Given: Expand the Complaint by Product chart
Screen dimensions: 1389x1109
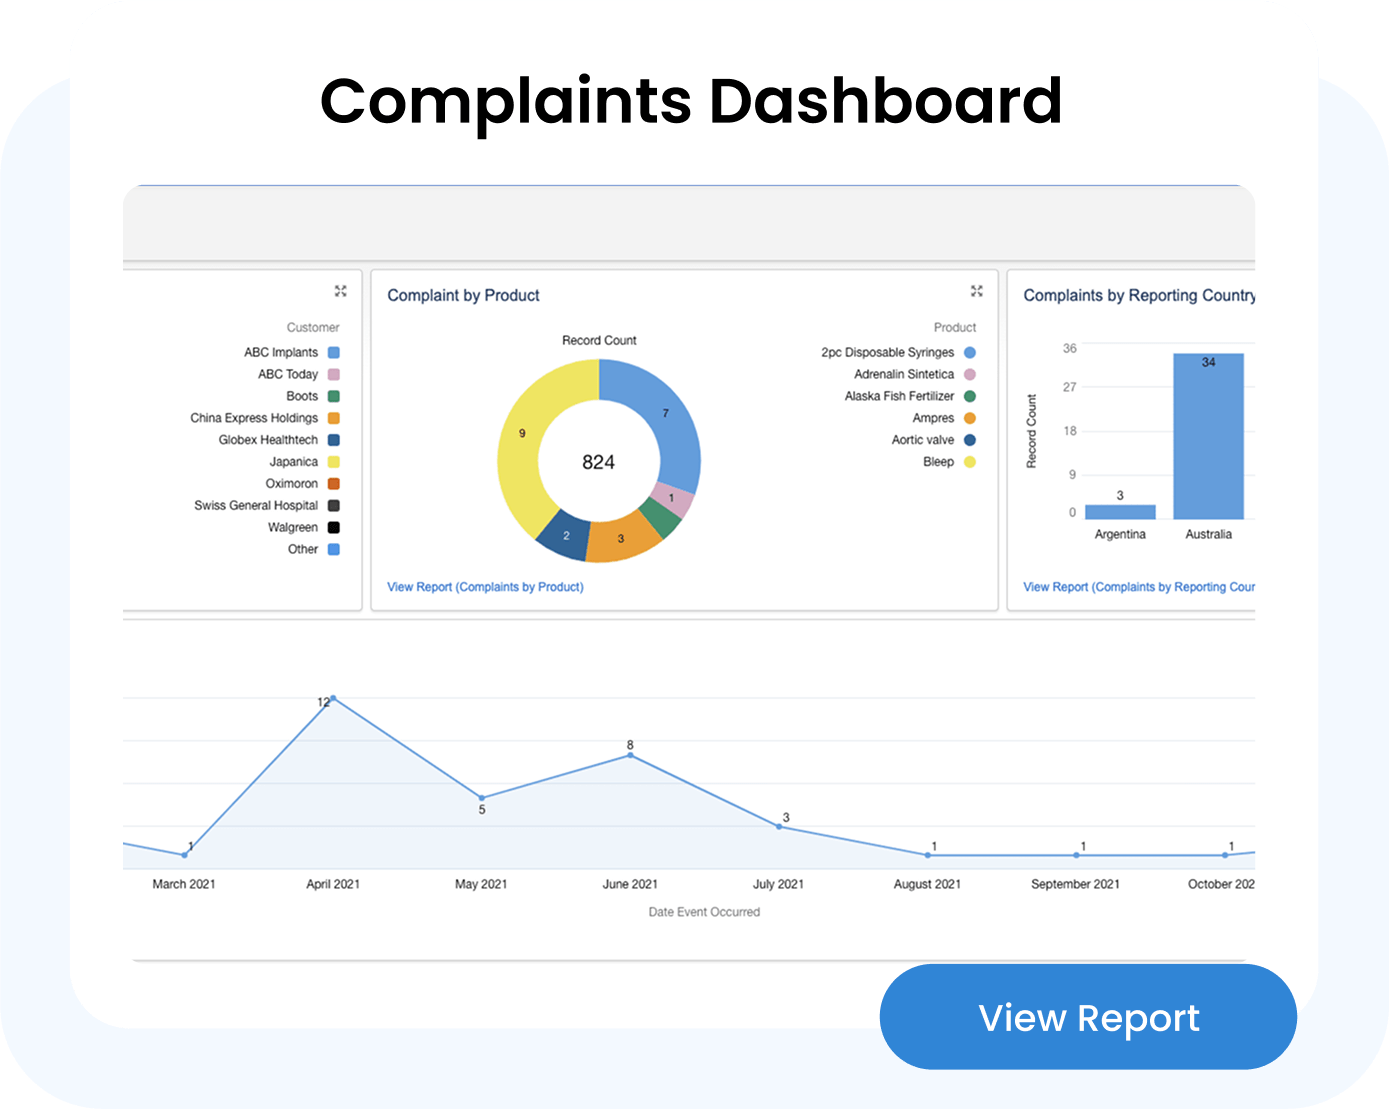Looking at the screenshot, I should click(976, 291).
